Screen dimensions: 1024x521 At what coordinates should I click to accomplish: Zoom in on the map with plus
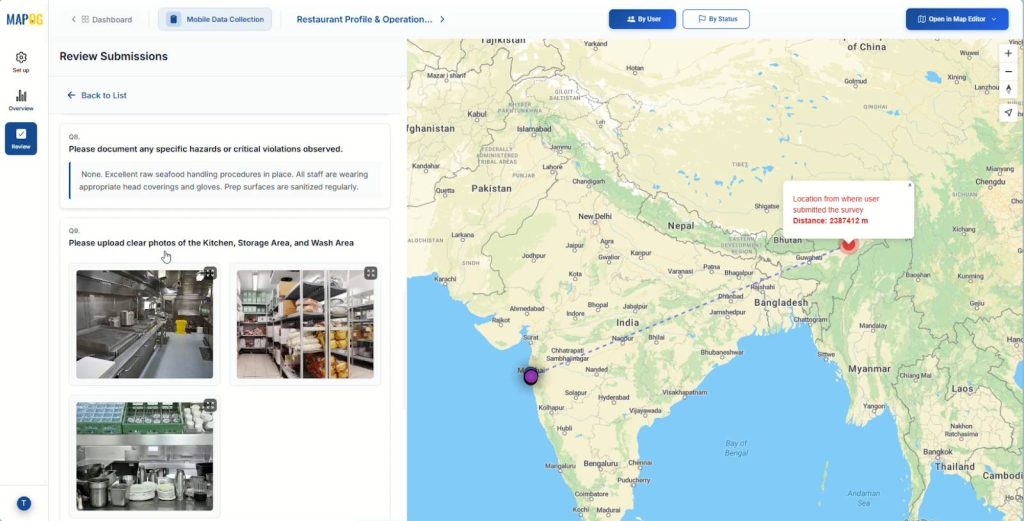tap(1008, 54)
